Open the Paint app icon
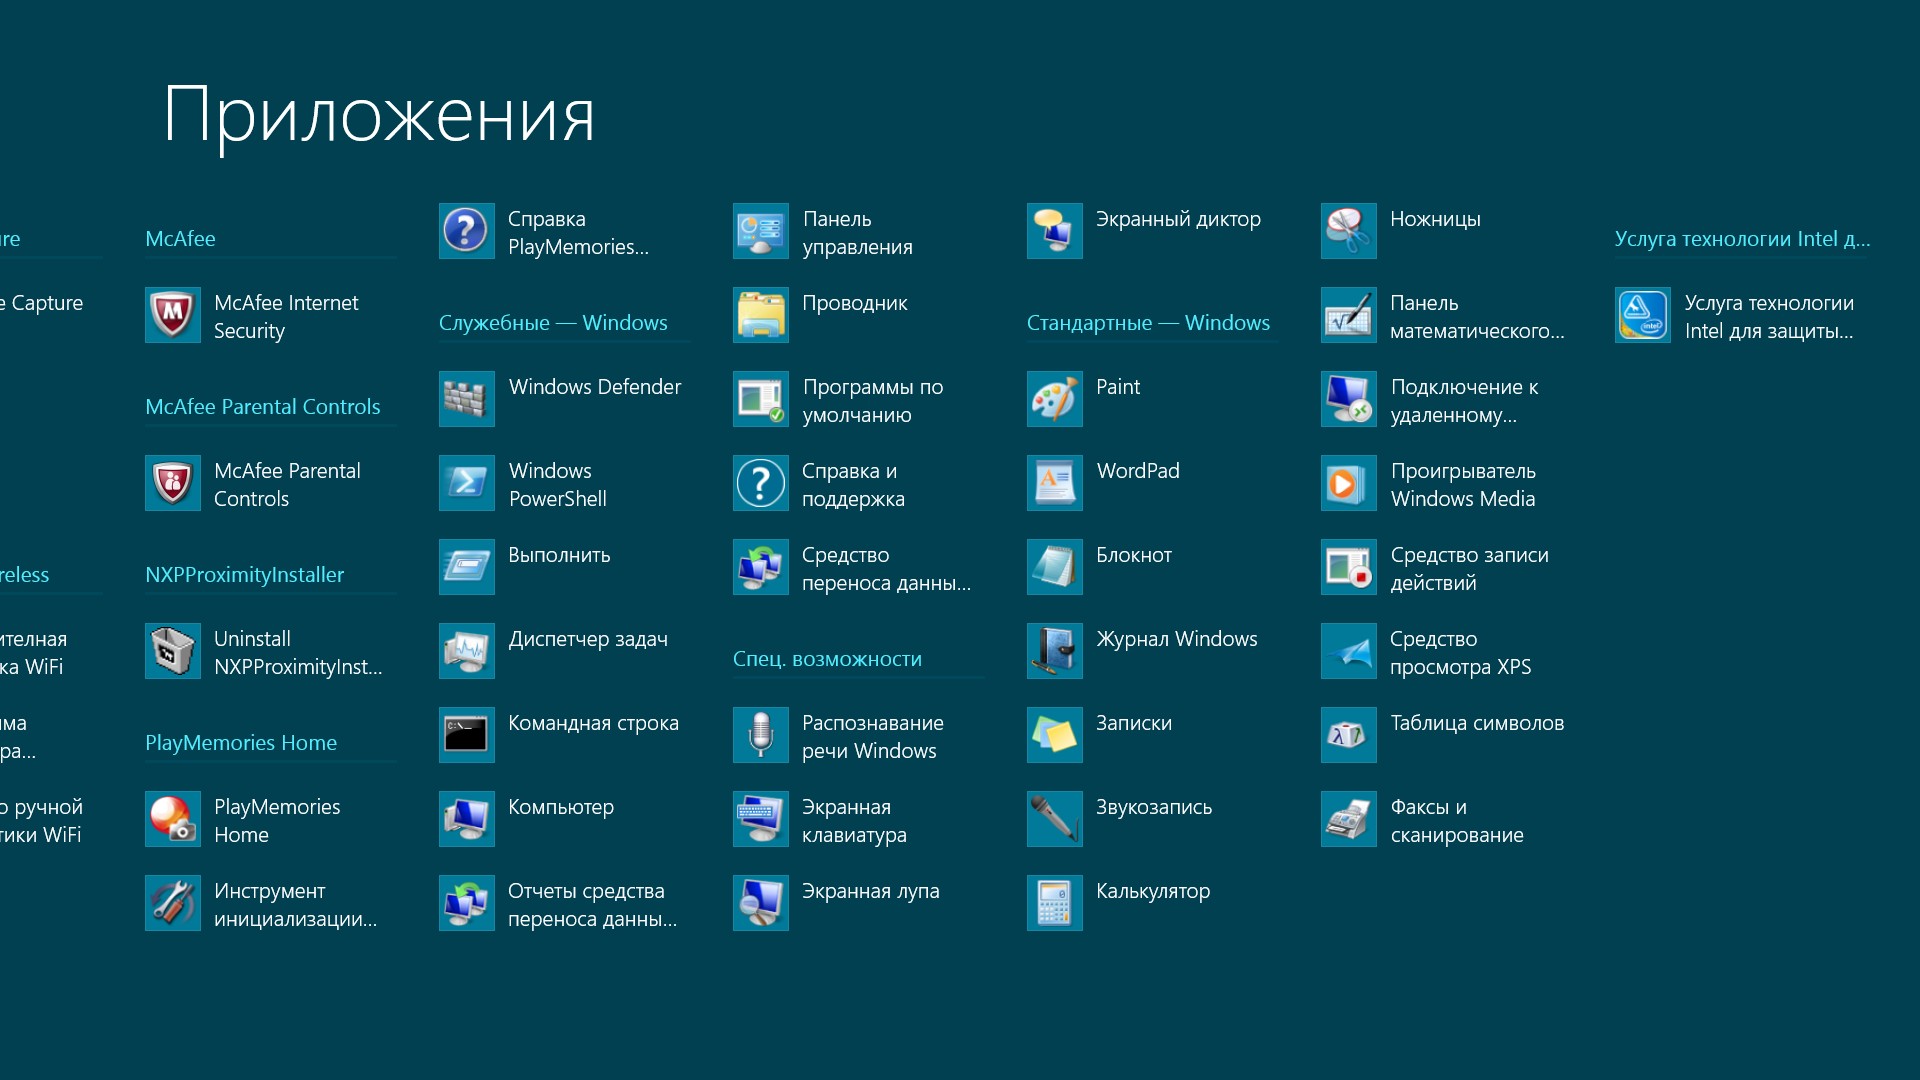This screenshot has height=1080, width=1920. (1054, 399)
